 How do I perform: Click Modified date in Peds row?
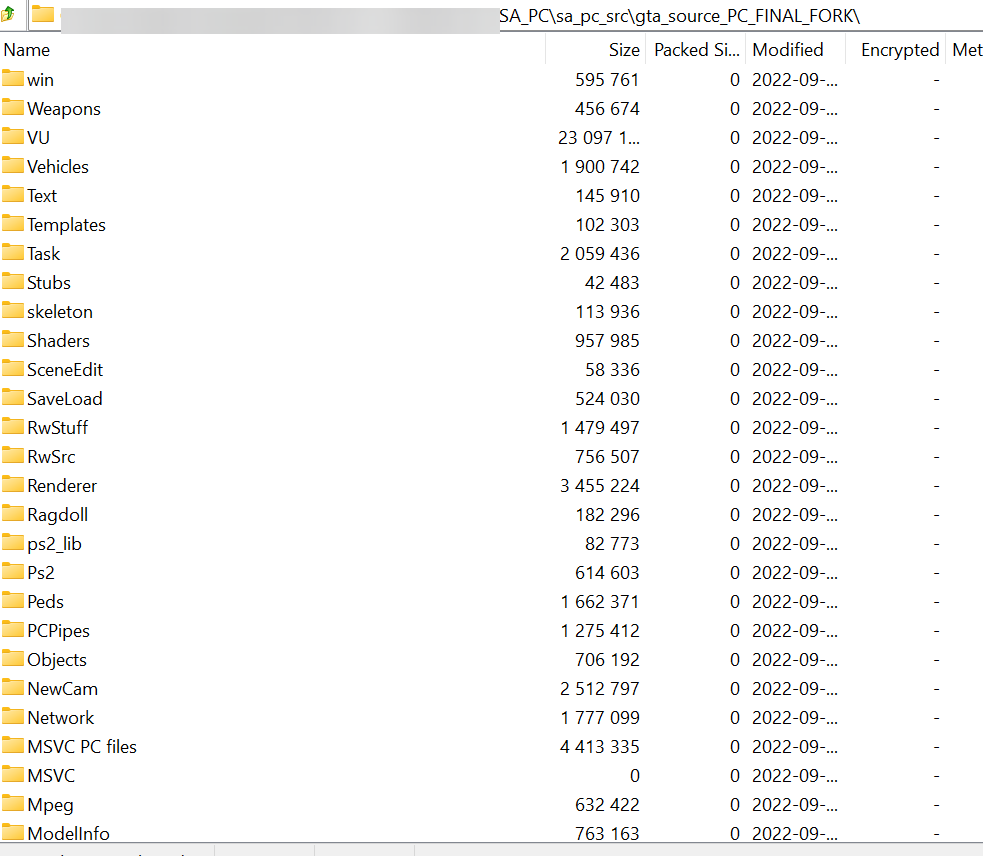(795, 601)
